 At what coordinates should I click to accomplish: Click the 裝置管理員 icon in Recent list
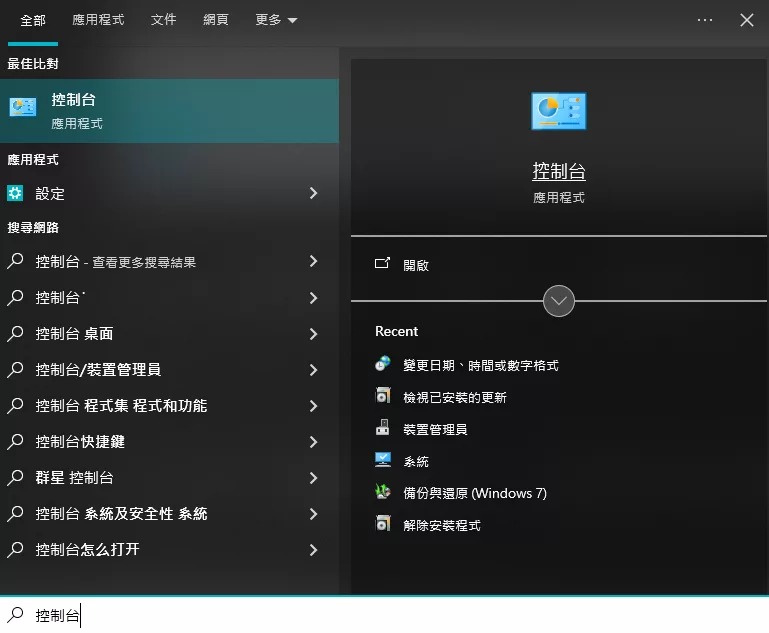pyautogui.click(x=383, y=429)
